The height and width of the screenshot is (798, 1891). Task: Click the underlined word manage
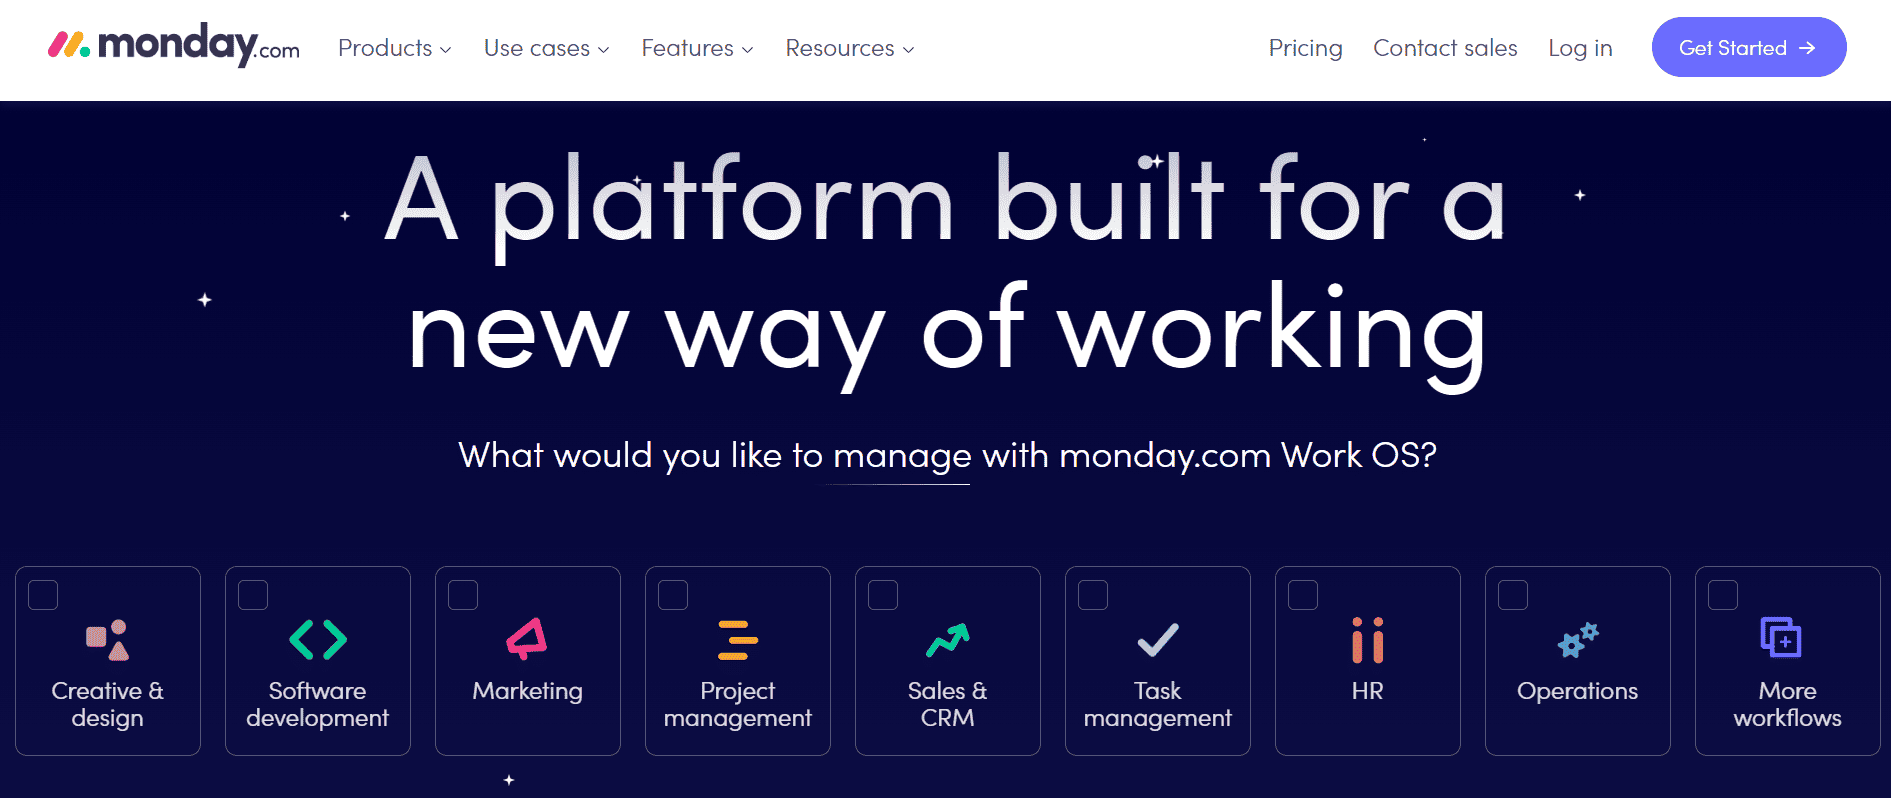click(902, 456)
